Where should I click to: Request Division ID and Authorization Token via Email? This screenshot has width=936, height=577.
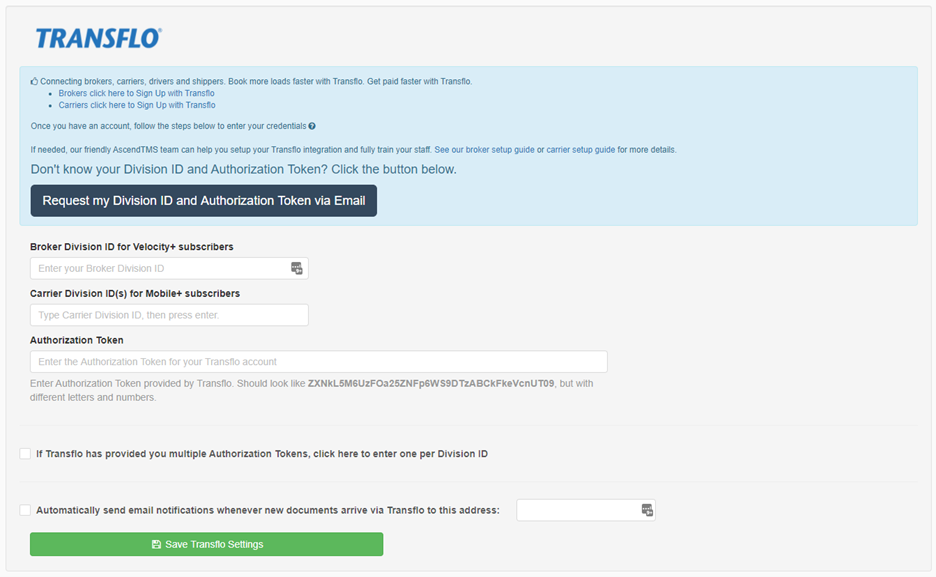click(x=204, y=200)
